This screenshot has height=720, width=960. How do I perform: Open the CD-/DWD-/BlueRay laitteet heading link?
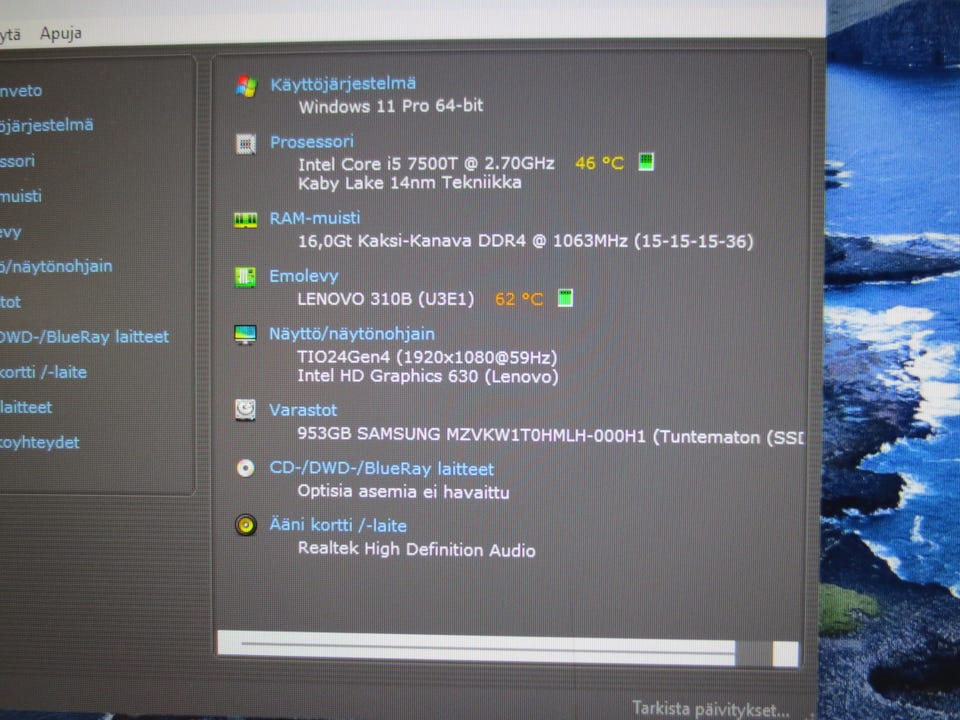pos(381,468)
